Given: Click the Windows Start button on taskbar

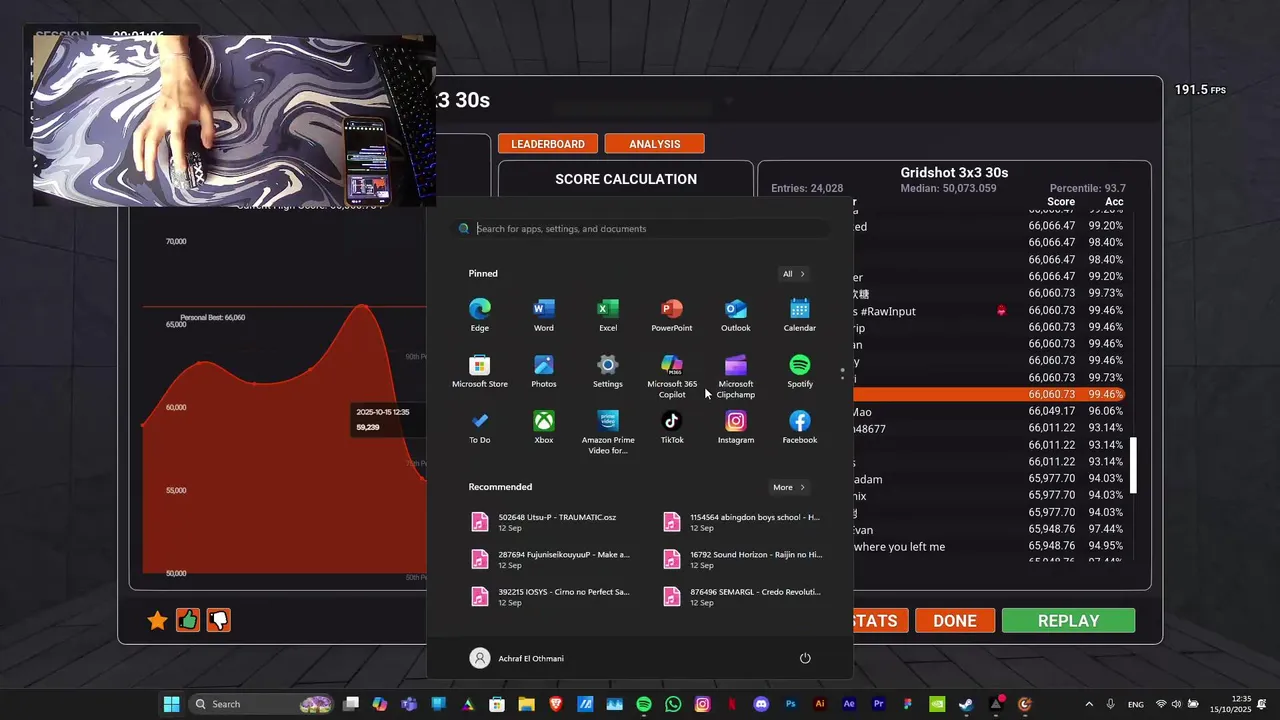Looking at the screenshot, I should pos(171,704).
